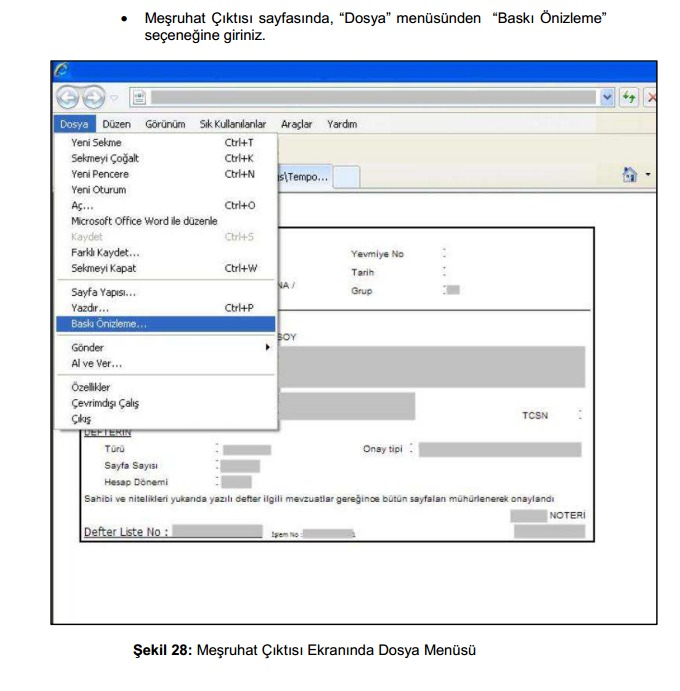Image resolution: width=680 pixels, height=691 pixels.
Task: Open the Düzen menu
Action: tap(116, 124)
